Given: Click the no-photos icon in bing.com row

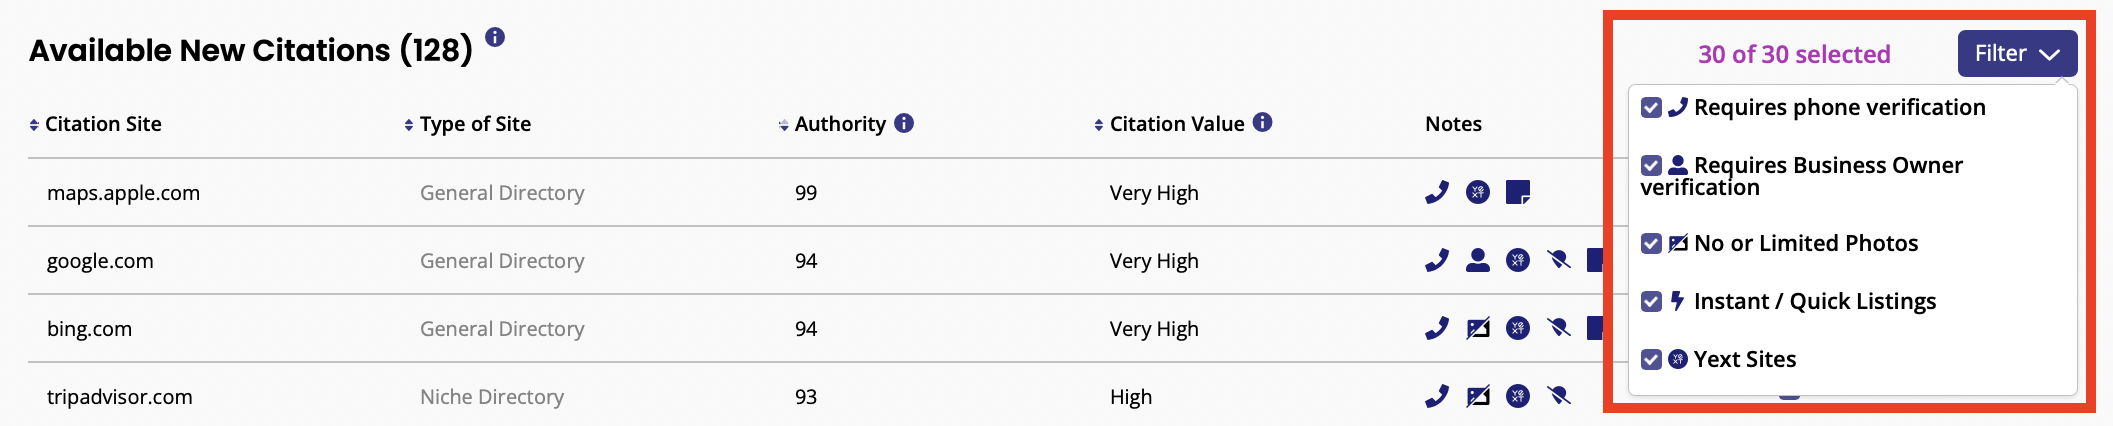Looking at the screenshot, I should click(1477, 328).
